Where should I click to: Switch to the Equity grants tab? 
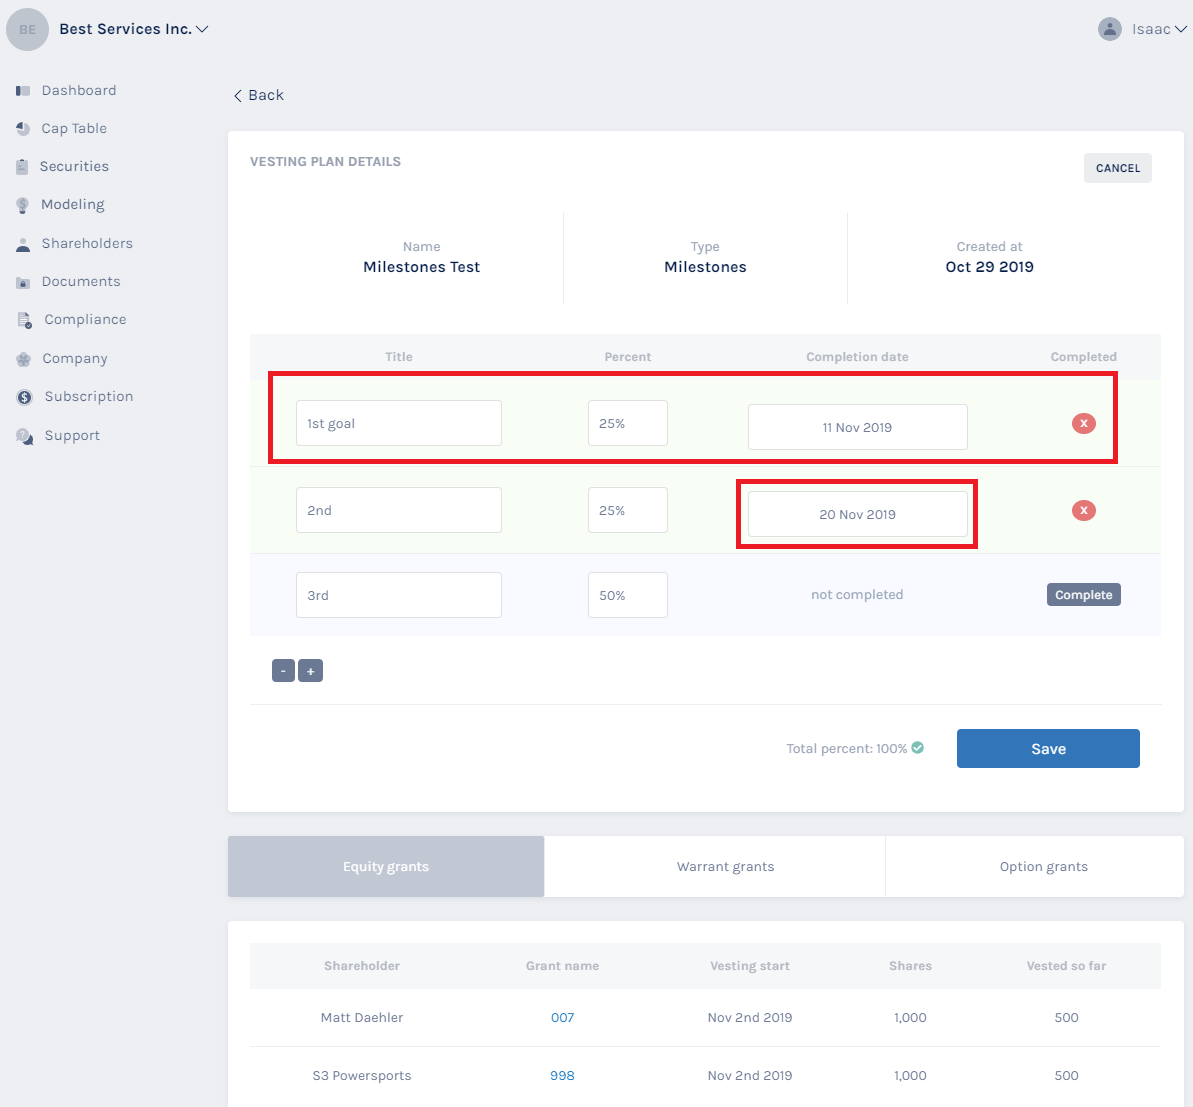tap(386, 867)
